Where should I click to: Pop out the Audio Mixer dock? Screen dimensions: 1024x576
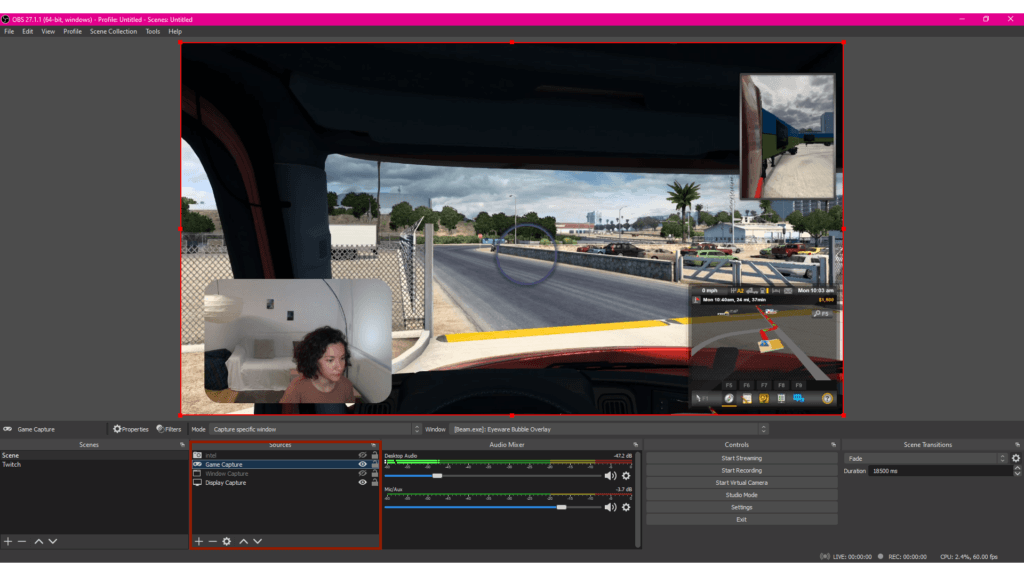pos(635,445)
